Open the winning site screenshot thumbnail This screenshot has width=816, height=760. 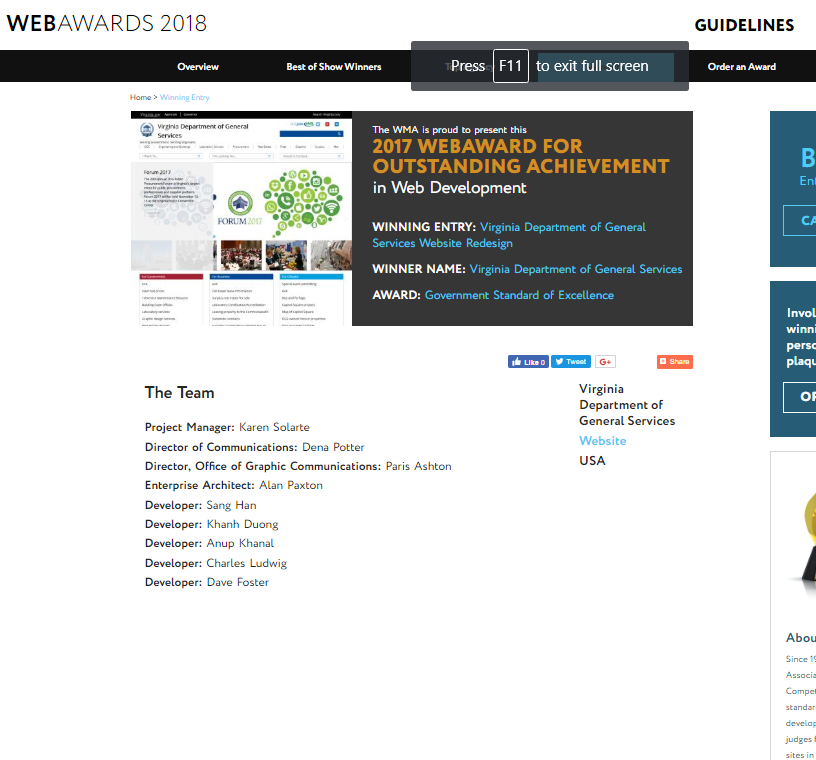pyautogui.click(x=241, y=219)
